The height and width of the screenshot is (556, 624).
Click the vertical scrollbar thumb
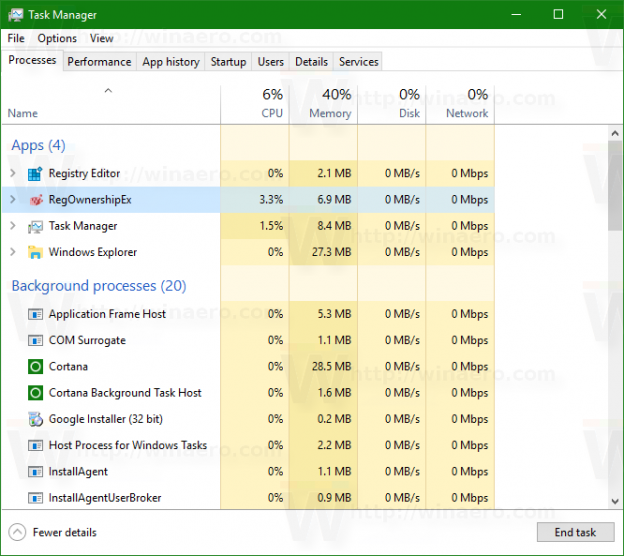(615, 185)
